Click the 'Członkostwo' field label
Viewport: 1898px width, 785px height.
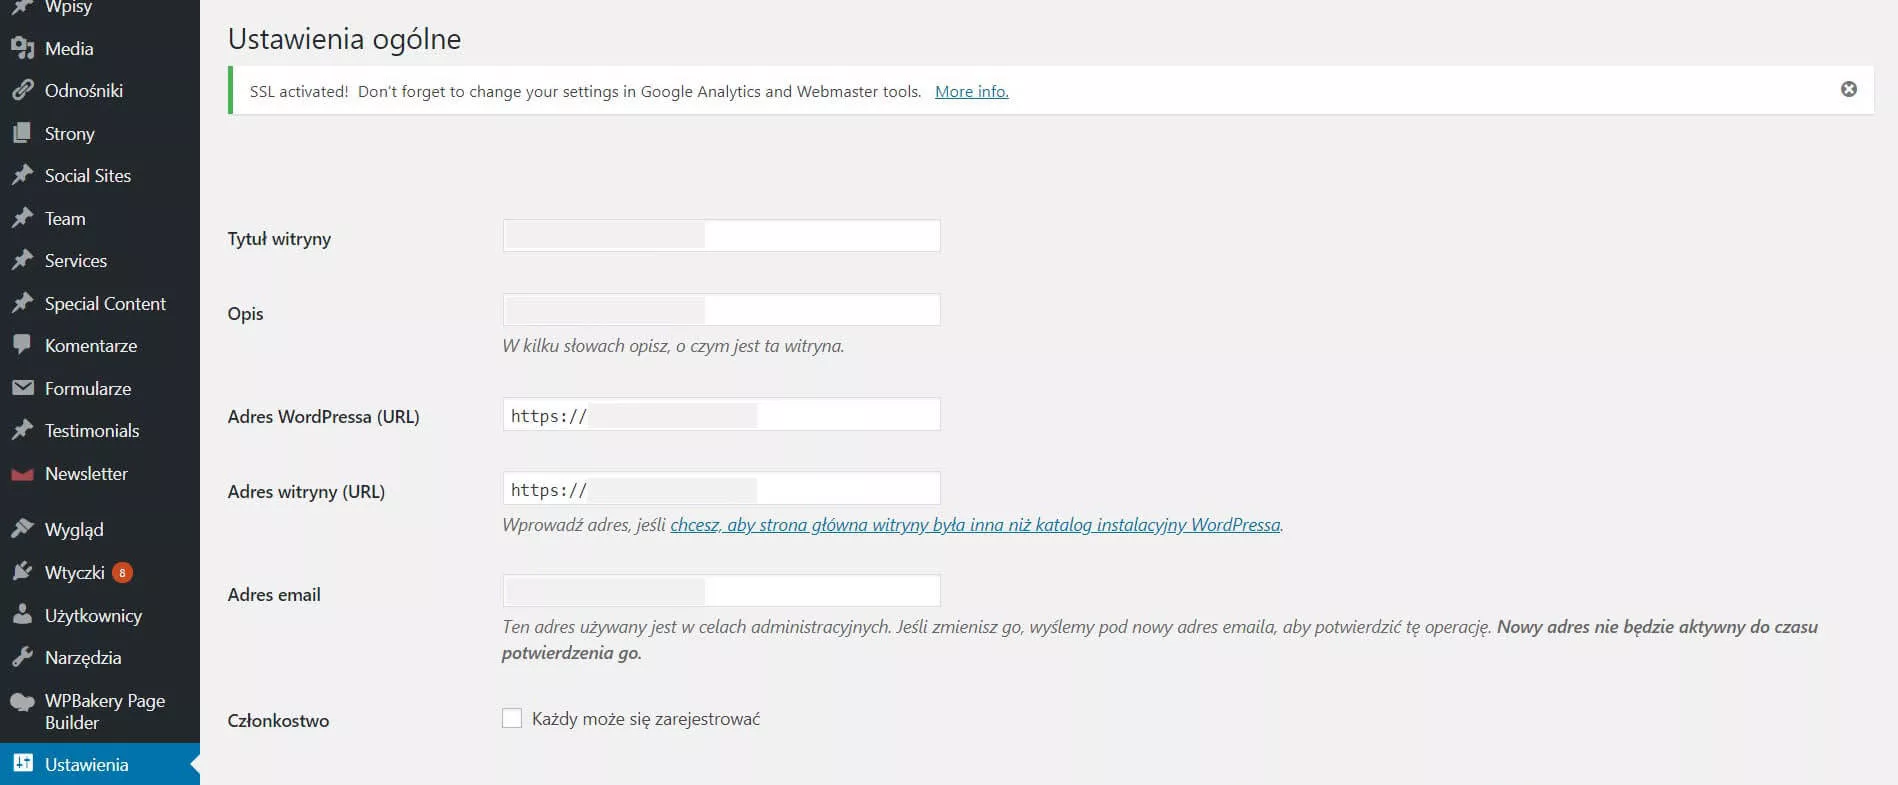click(x=278, y=720)
